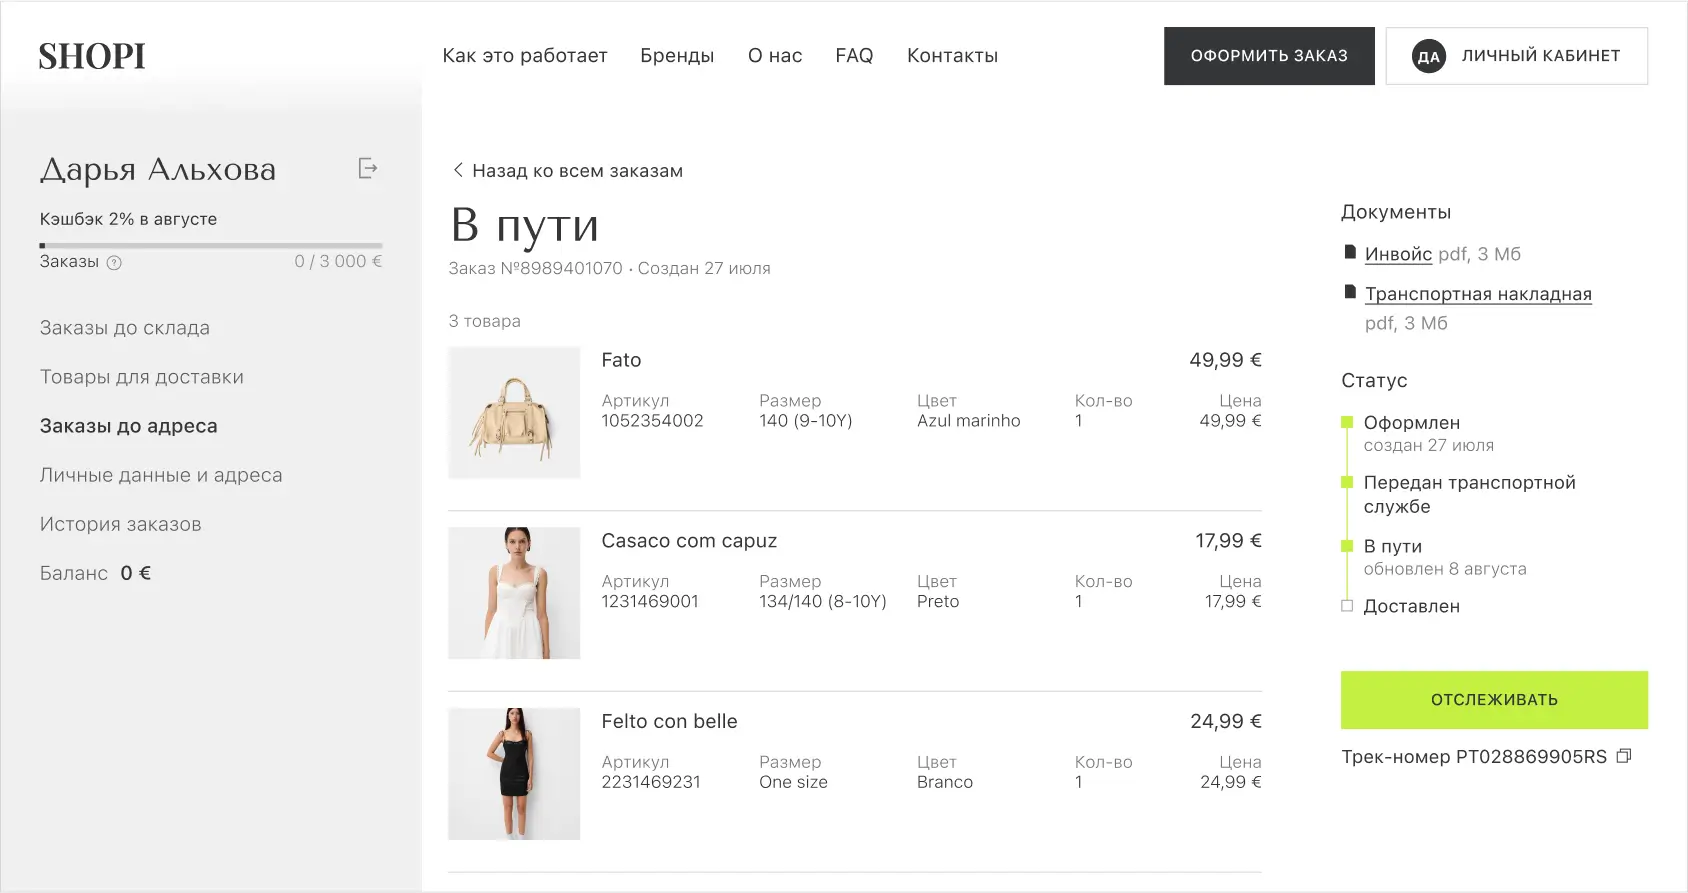The height and width of the screenshot is (893, 1688).
Task: Select История заказов in the sidebar
Action: click(121, 524)
